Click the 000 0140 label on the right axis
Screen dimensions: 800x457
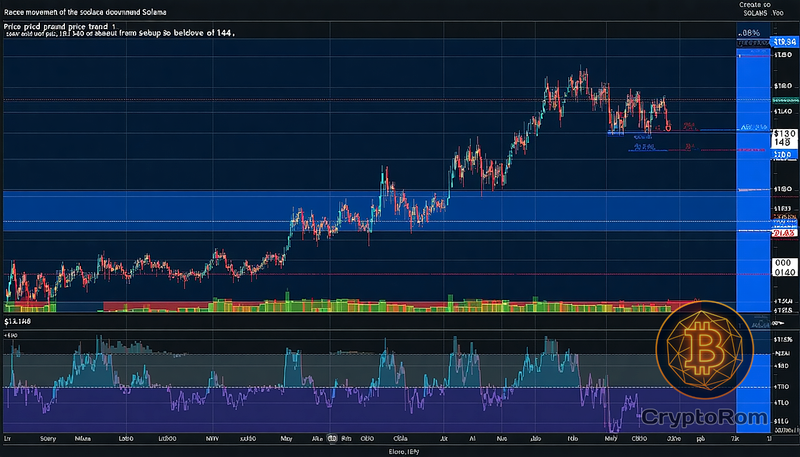(784, 267)
